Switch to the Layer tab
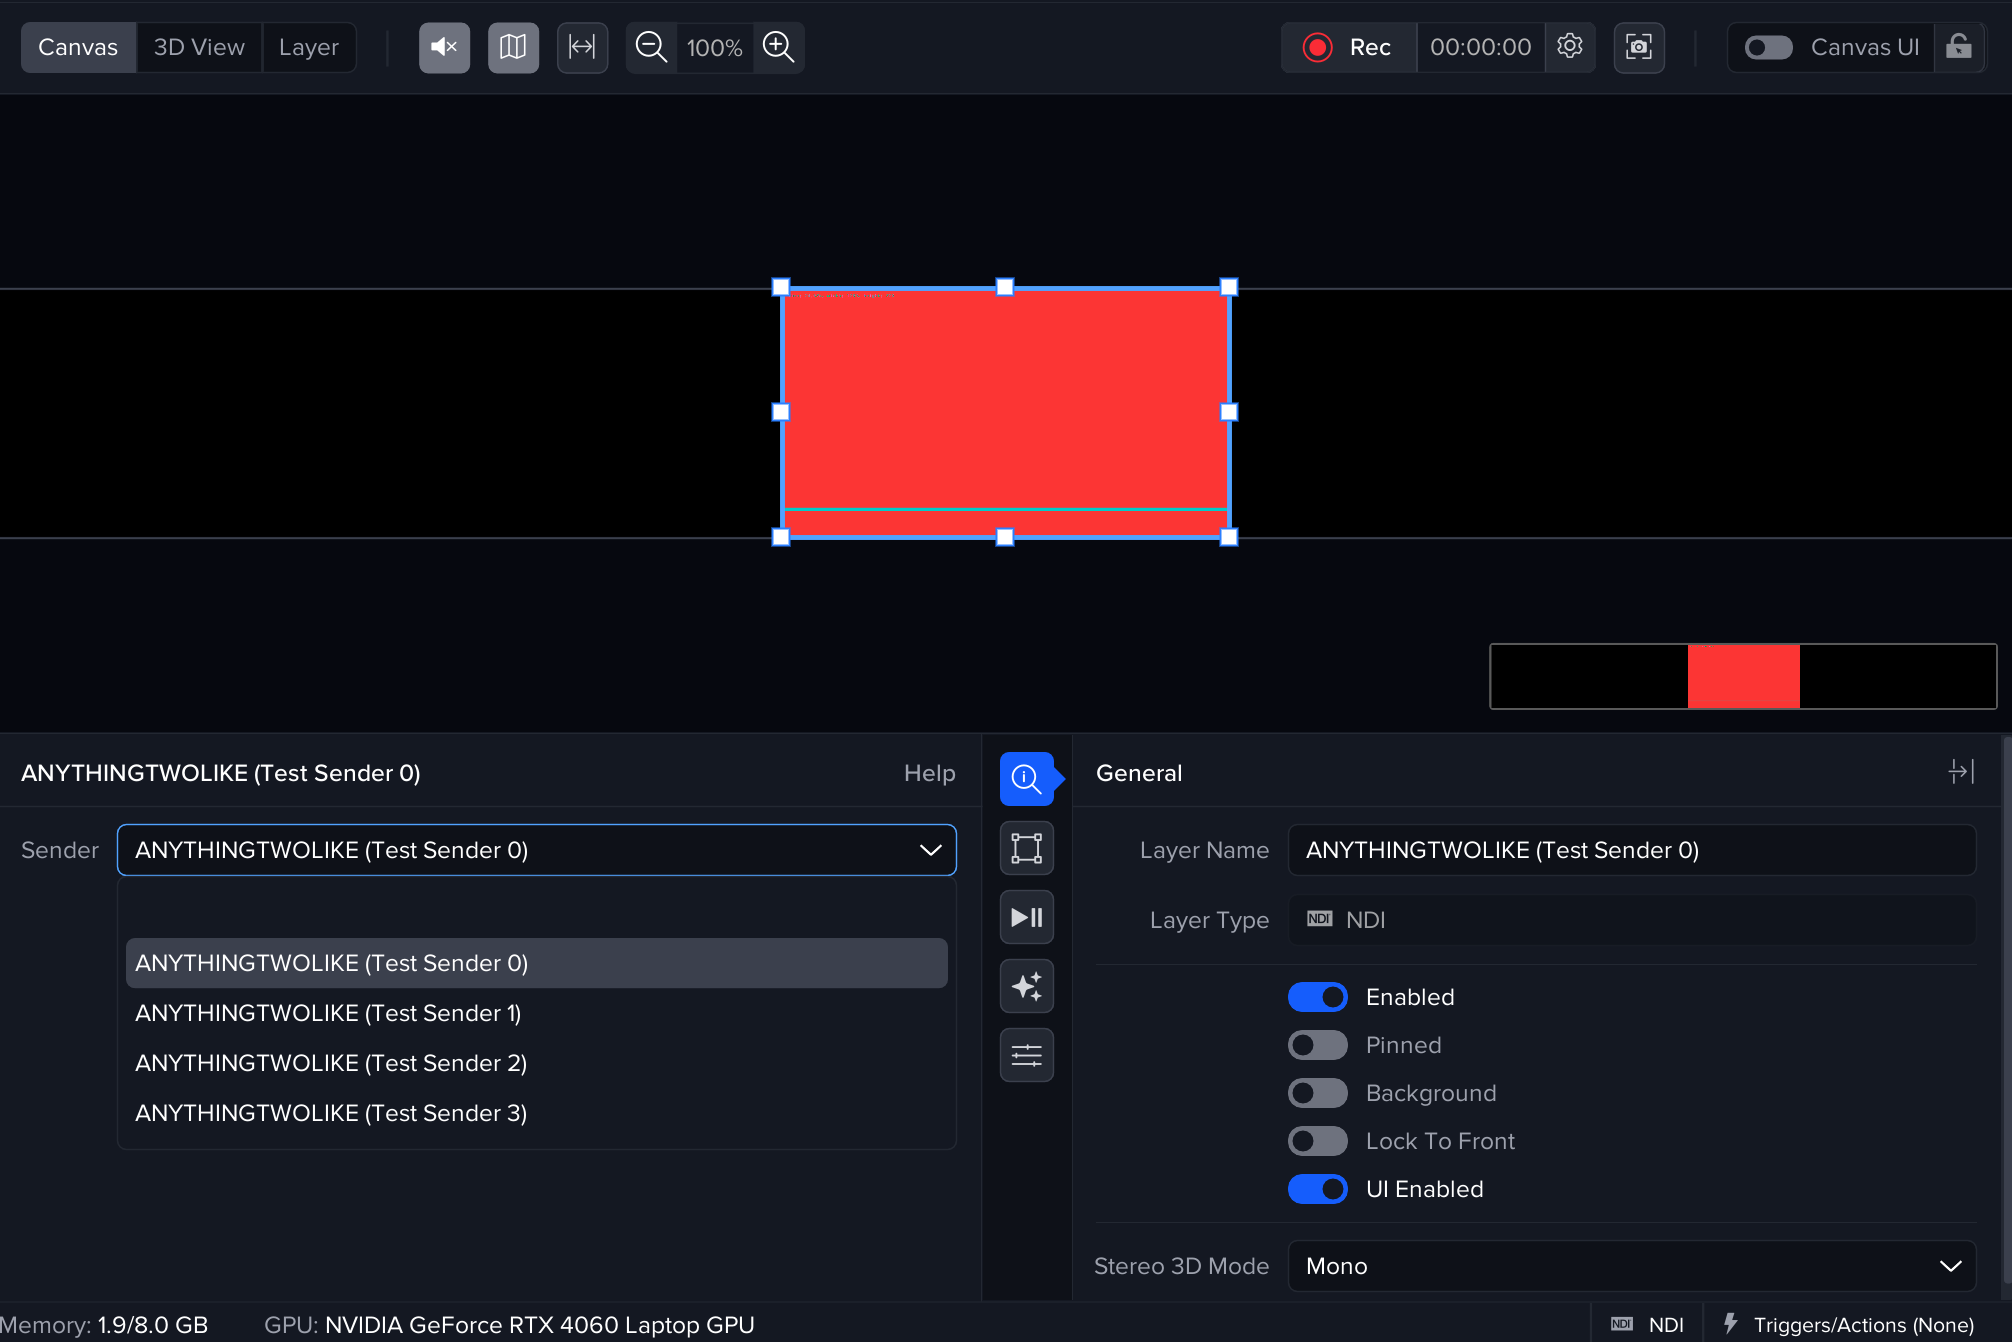Screen dimensions: 2012x1342 pyautogui.click(x=308, y=47)
